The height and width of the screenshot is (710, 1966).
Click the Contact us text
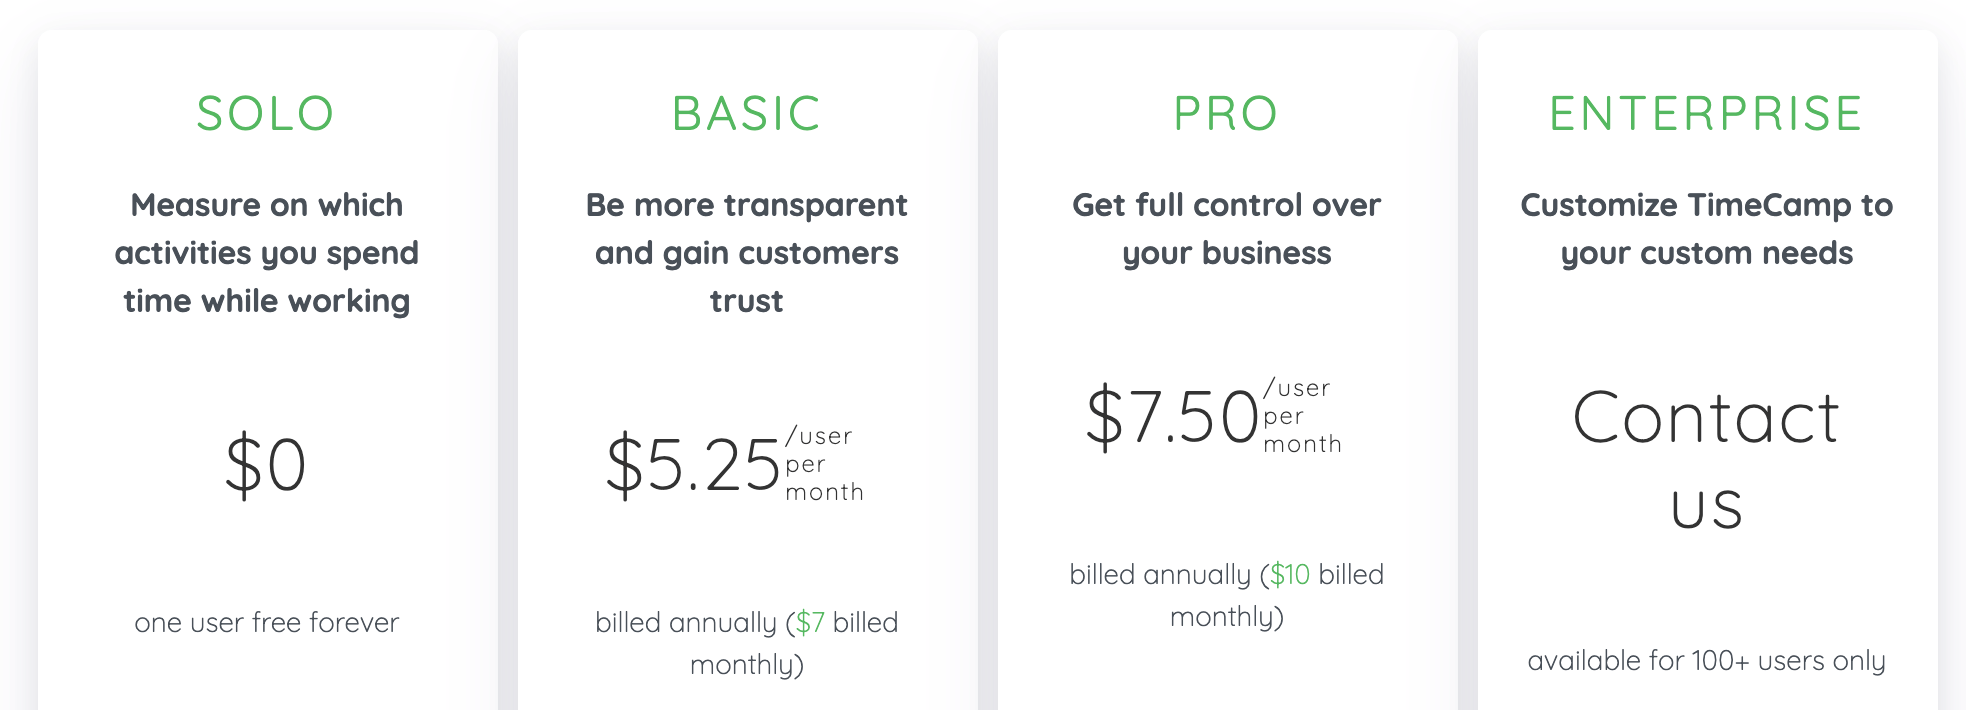[1706, 462]
